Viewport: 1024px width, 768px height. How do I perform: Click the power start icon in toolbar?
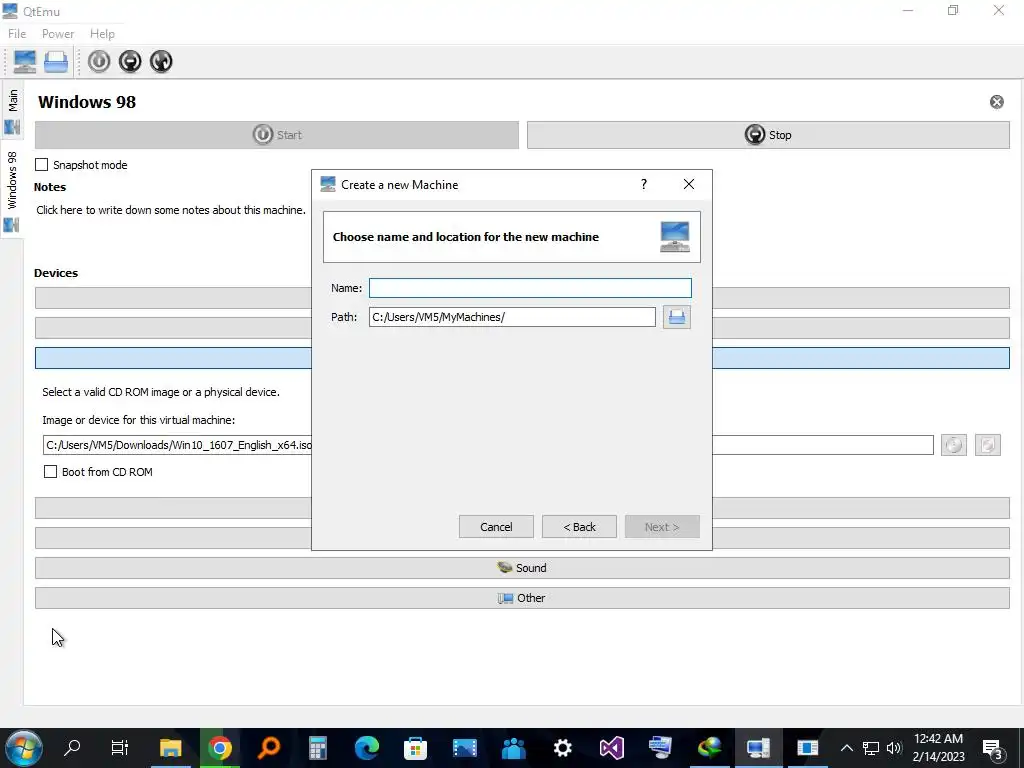coord(99,61)
